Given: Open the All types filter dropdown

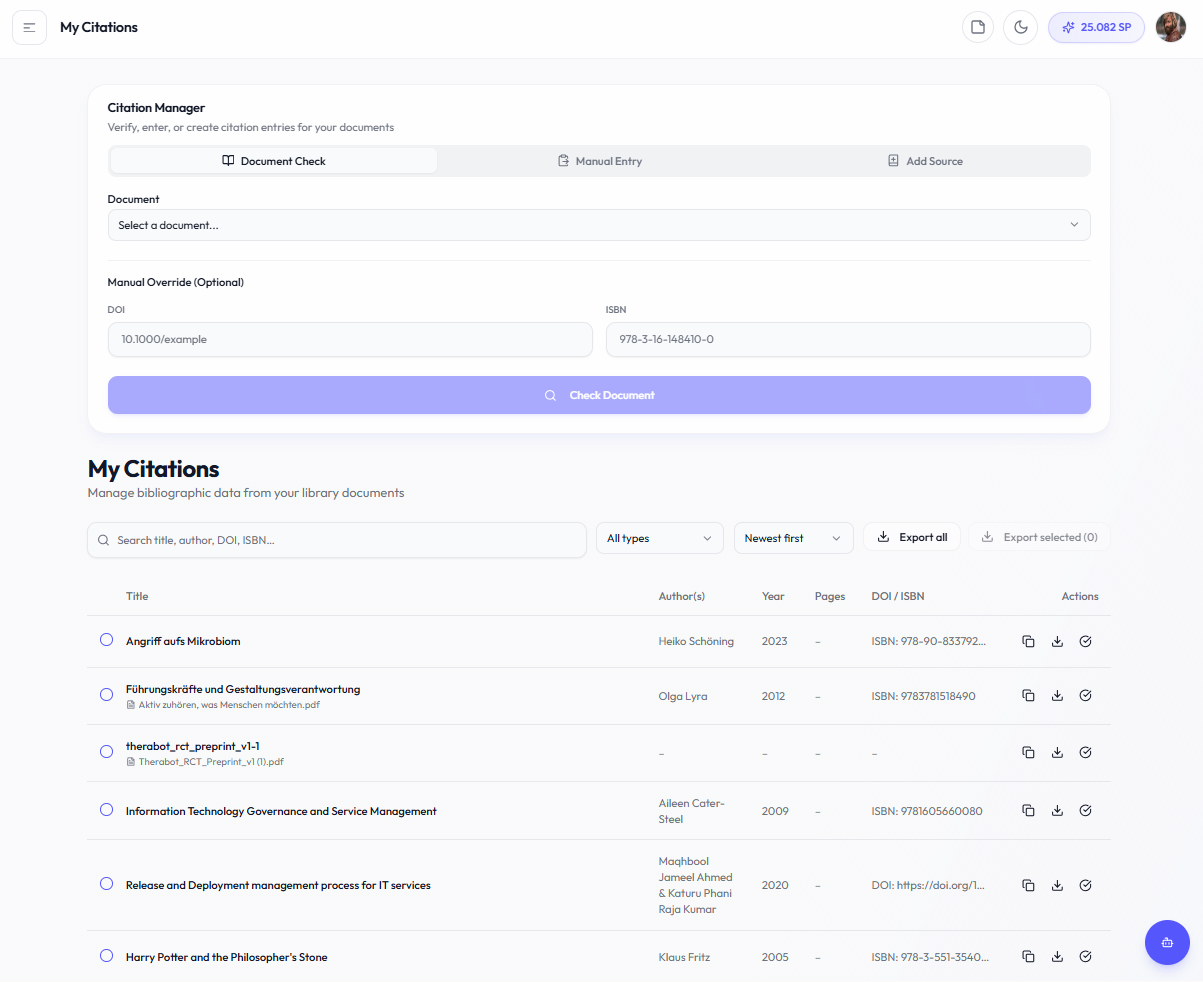Looking at the screenshot, I should coord(659,538).
